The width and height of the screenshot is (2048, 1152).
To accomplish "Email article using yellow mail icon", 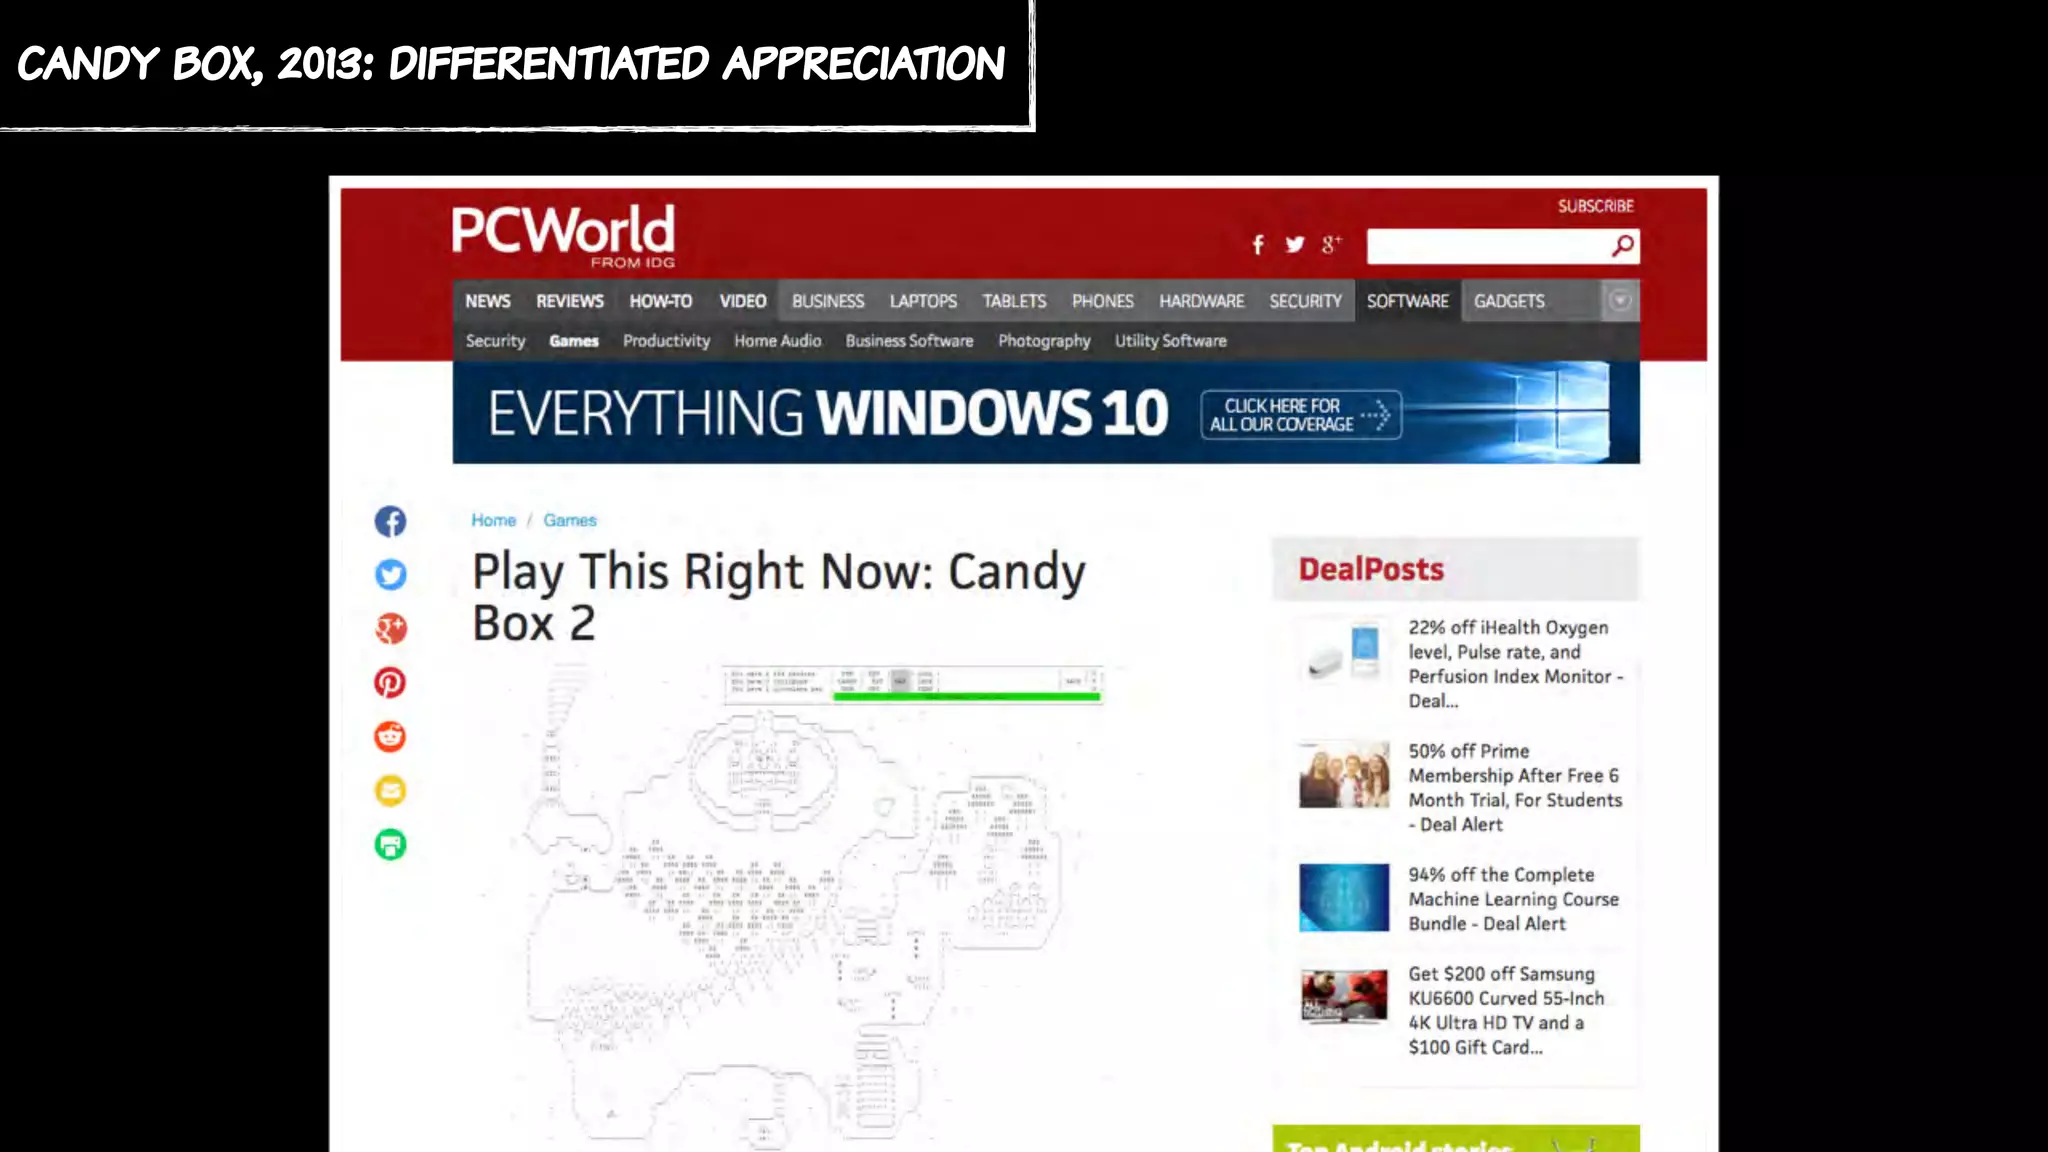I will click(x=390, y=791).
